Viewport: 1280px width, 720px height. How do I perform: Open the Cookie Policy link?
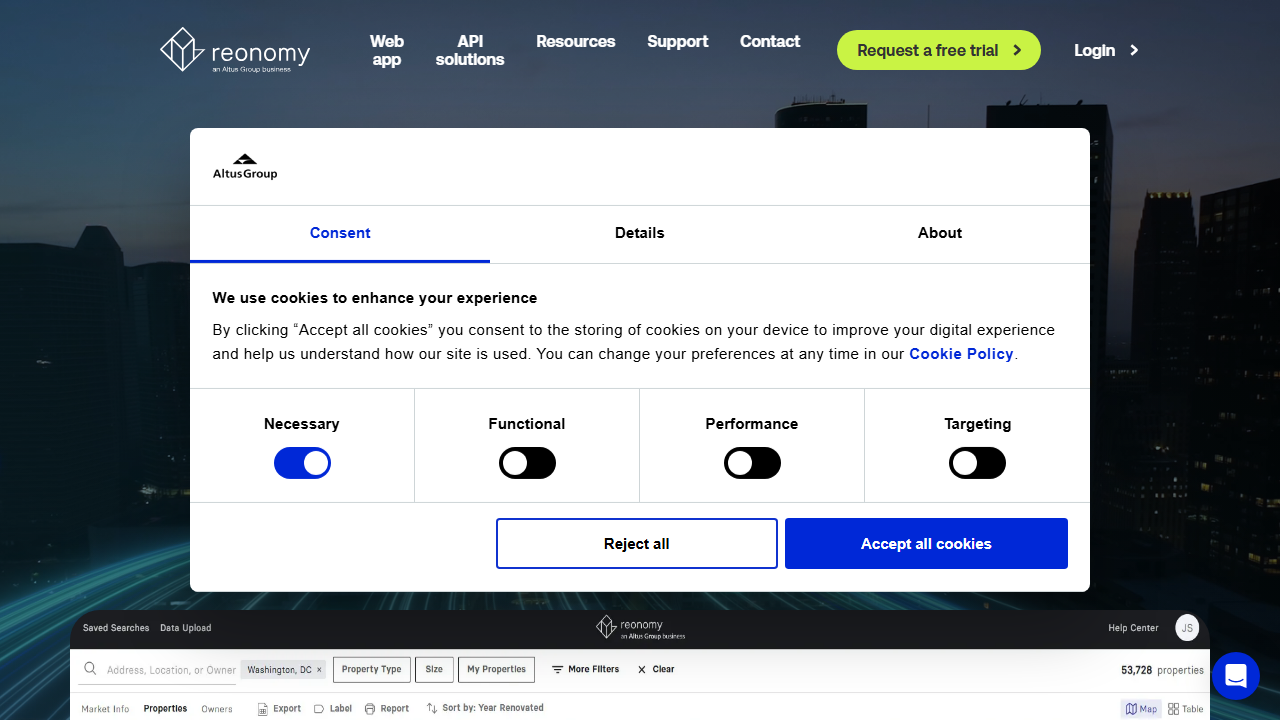[961, 354]
